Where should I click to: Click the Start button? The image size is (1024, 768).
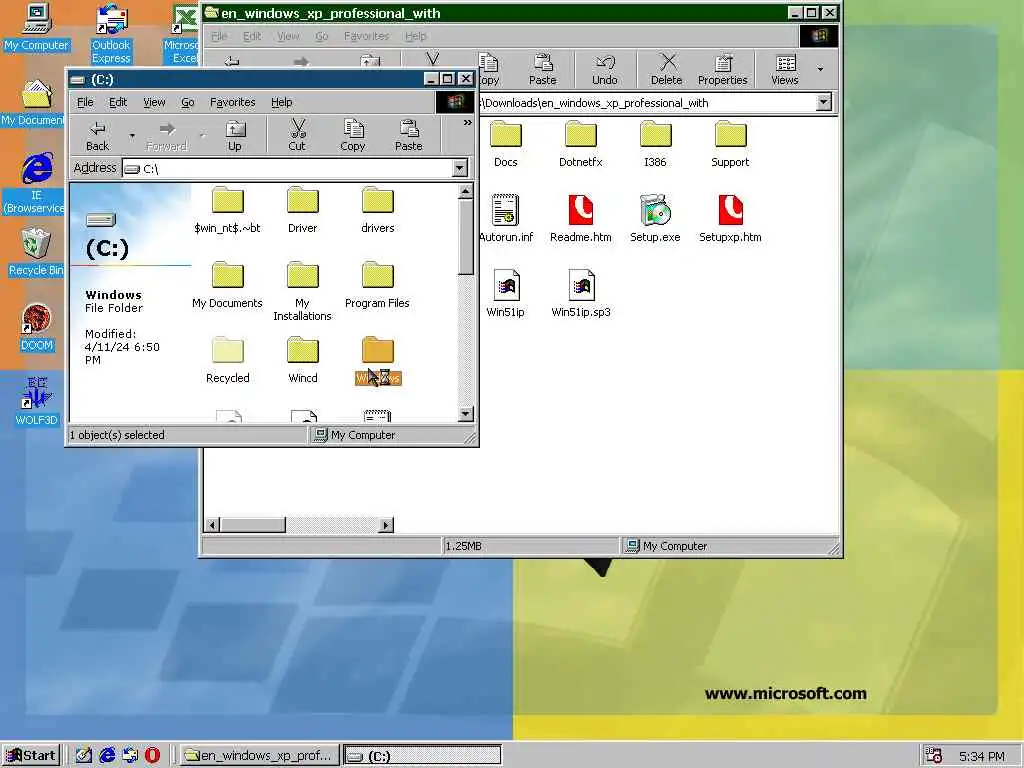pos(31,756)
